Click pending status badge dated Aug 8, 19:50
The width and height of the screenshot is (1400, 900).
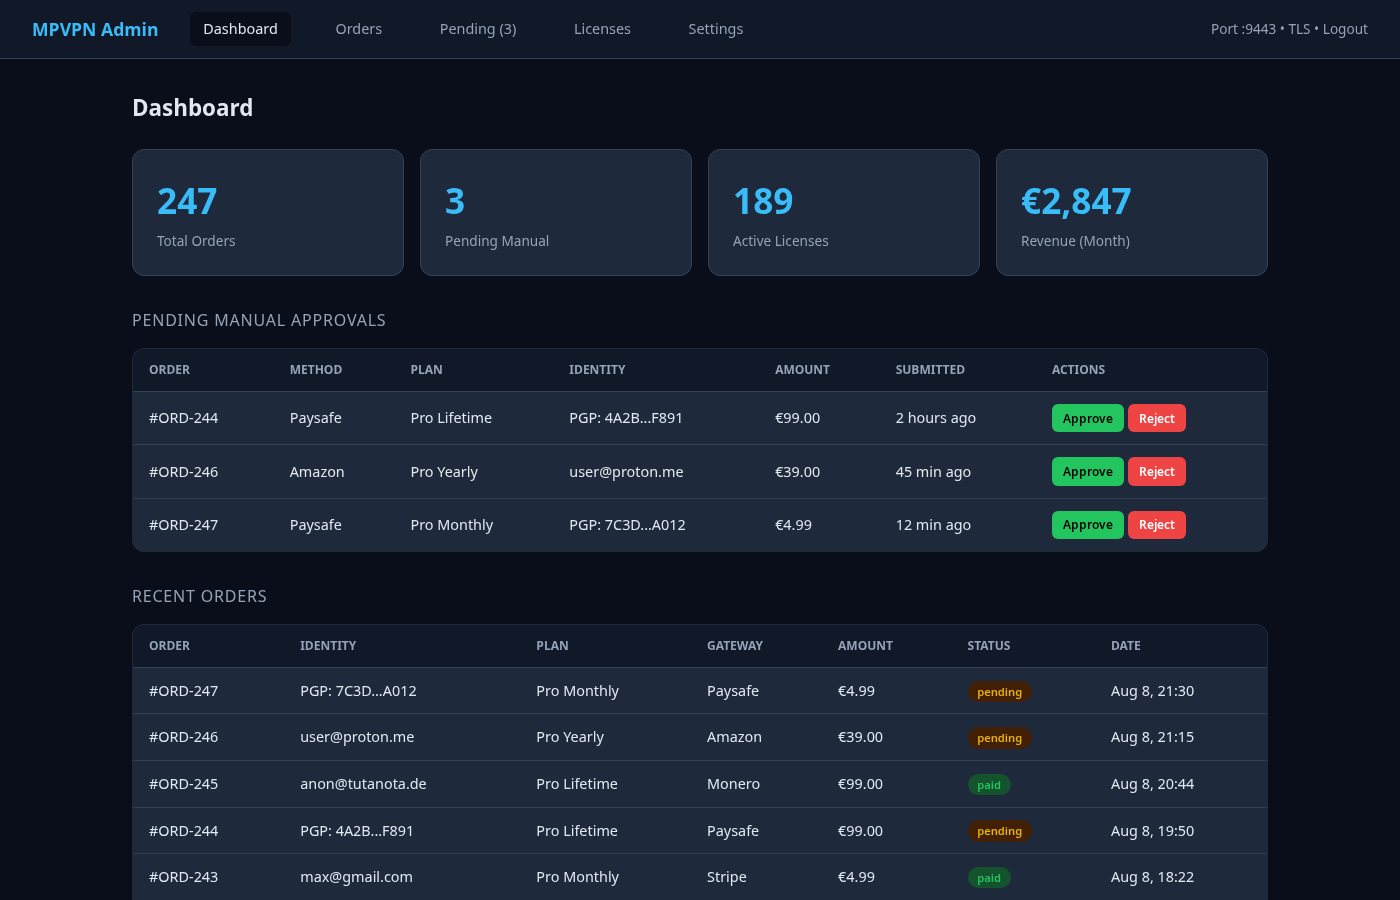[999, 831]
